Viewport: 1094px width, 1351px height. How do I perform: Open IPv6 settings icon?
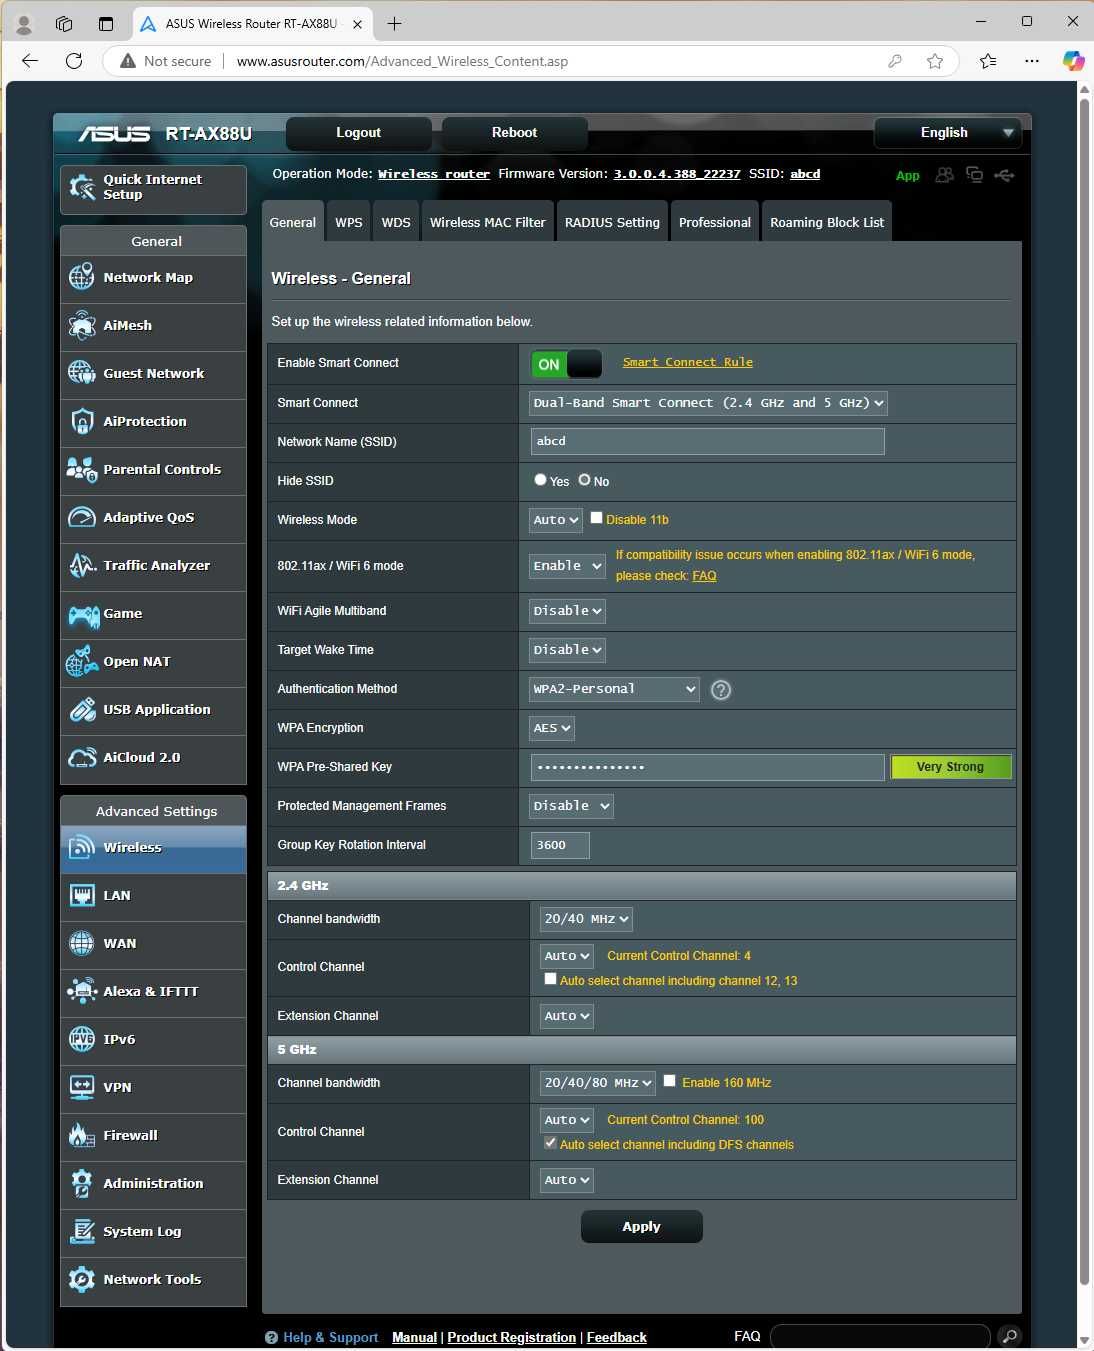tap(82, 1039)
